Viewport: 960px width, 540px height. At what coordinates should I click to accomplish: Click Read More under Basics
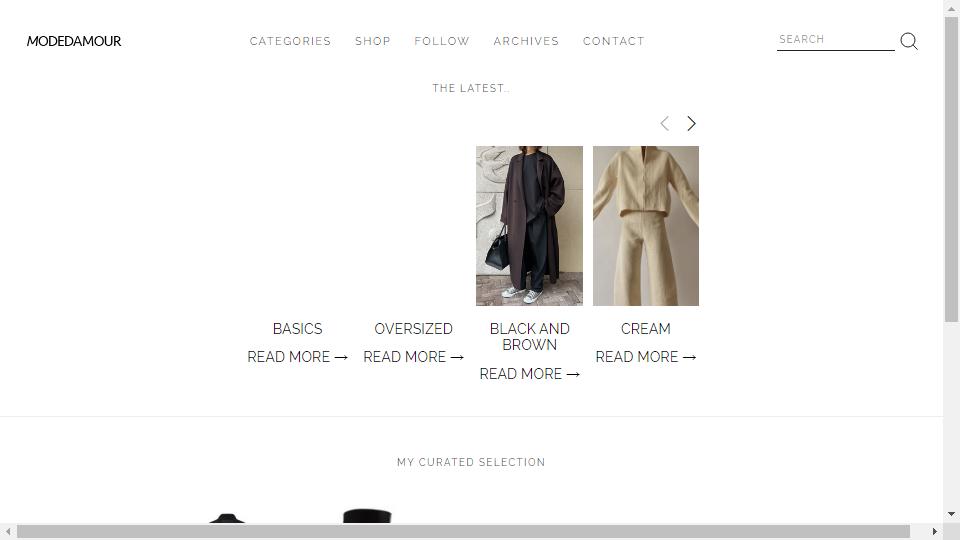coord(298,357)
